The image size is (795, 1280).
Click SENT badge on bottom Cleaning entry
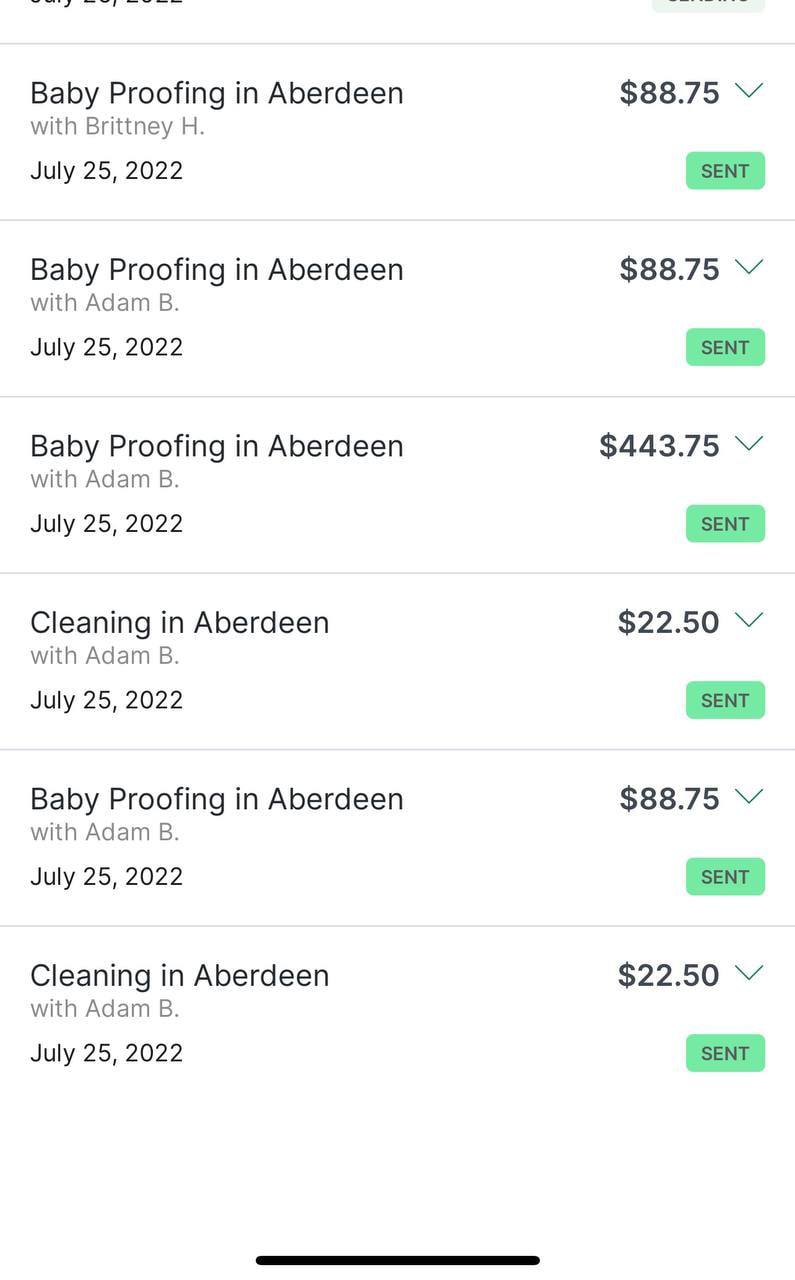(725, 1053)
